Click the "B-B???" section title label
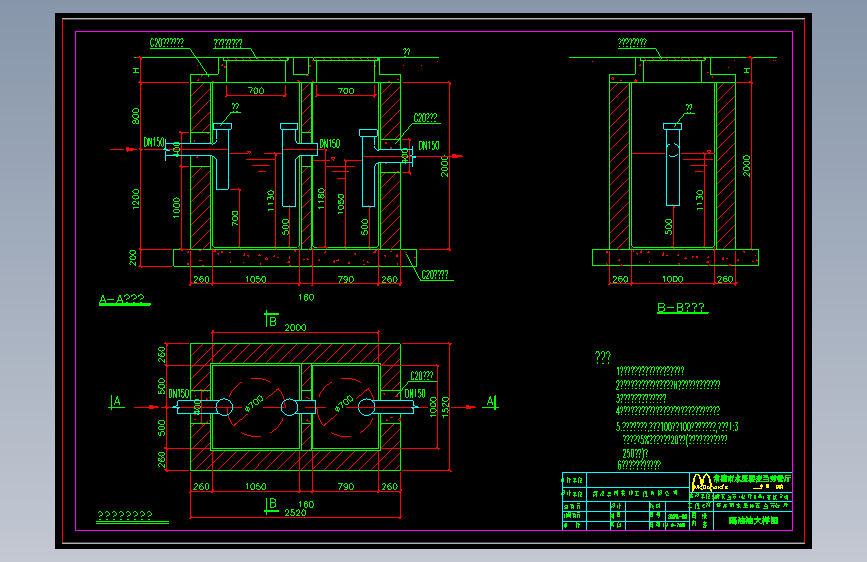This screenshot has height=562, width=867. pos(681,308)
